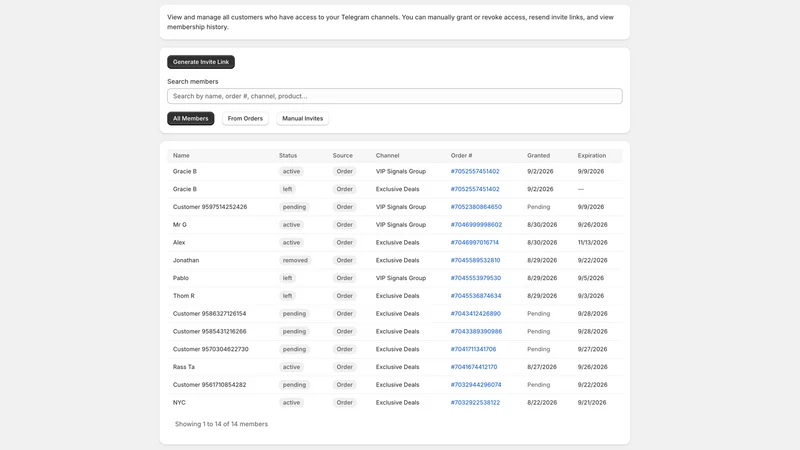Click the Granted column header
Image resolution: width=800 pixels, height=450 pixels.
tap(538, 156)
